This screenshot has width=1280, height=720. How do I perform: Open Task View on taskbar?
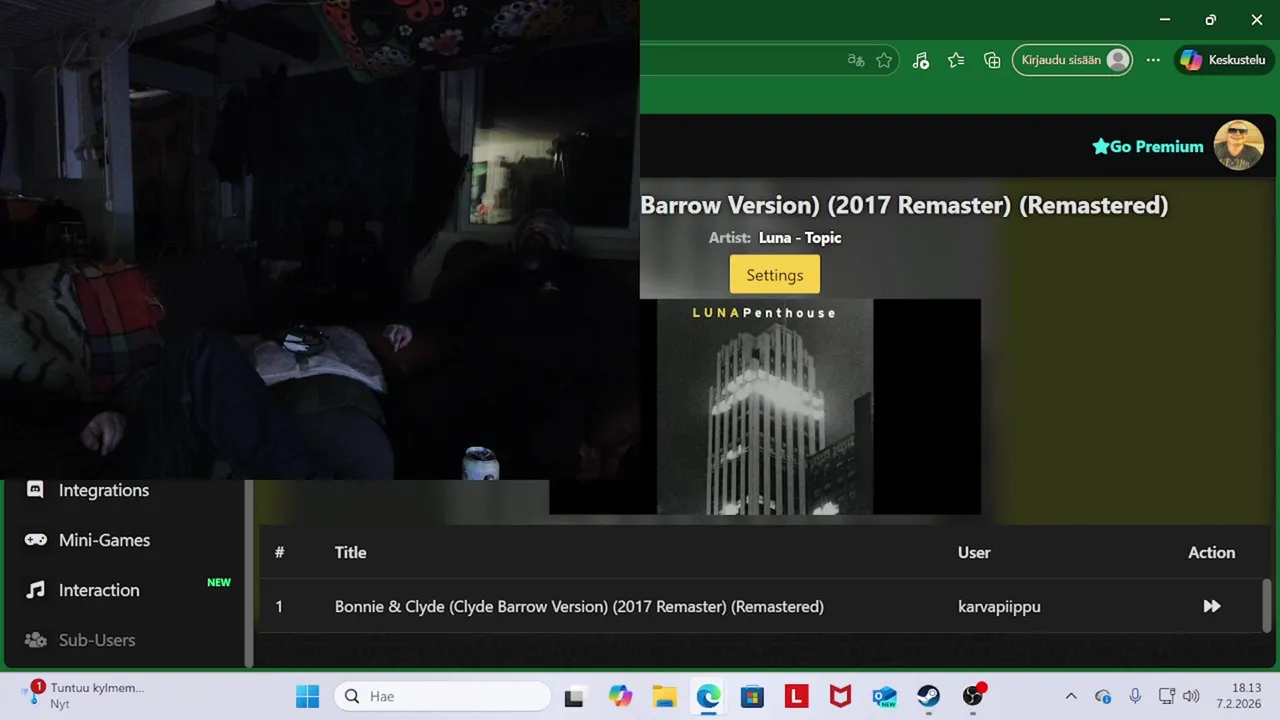click(x=574, y=696)
